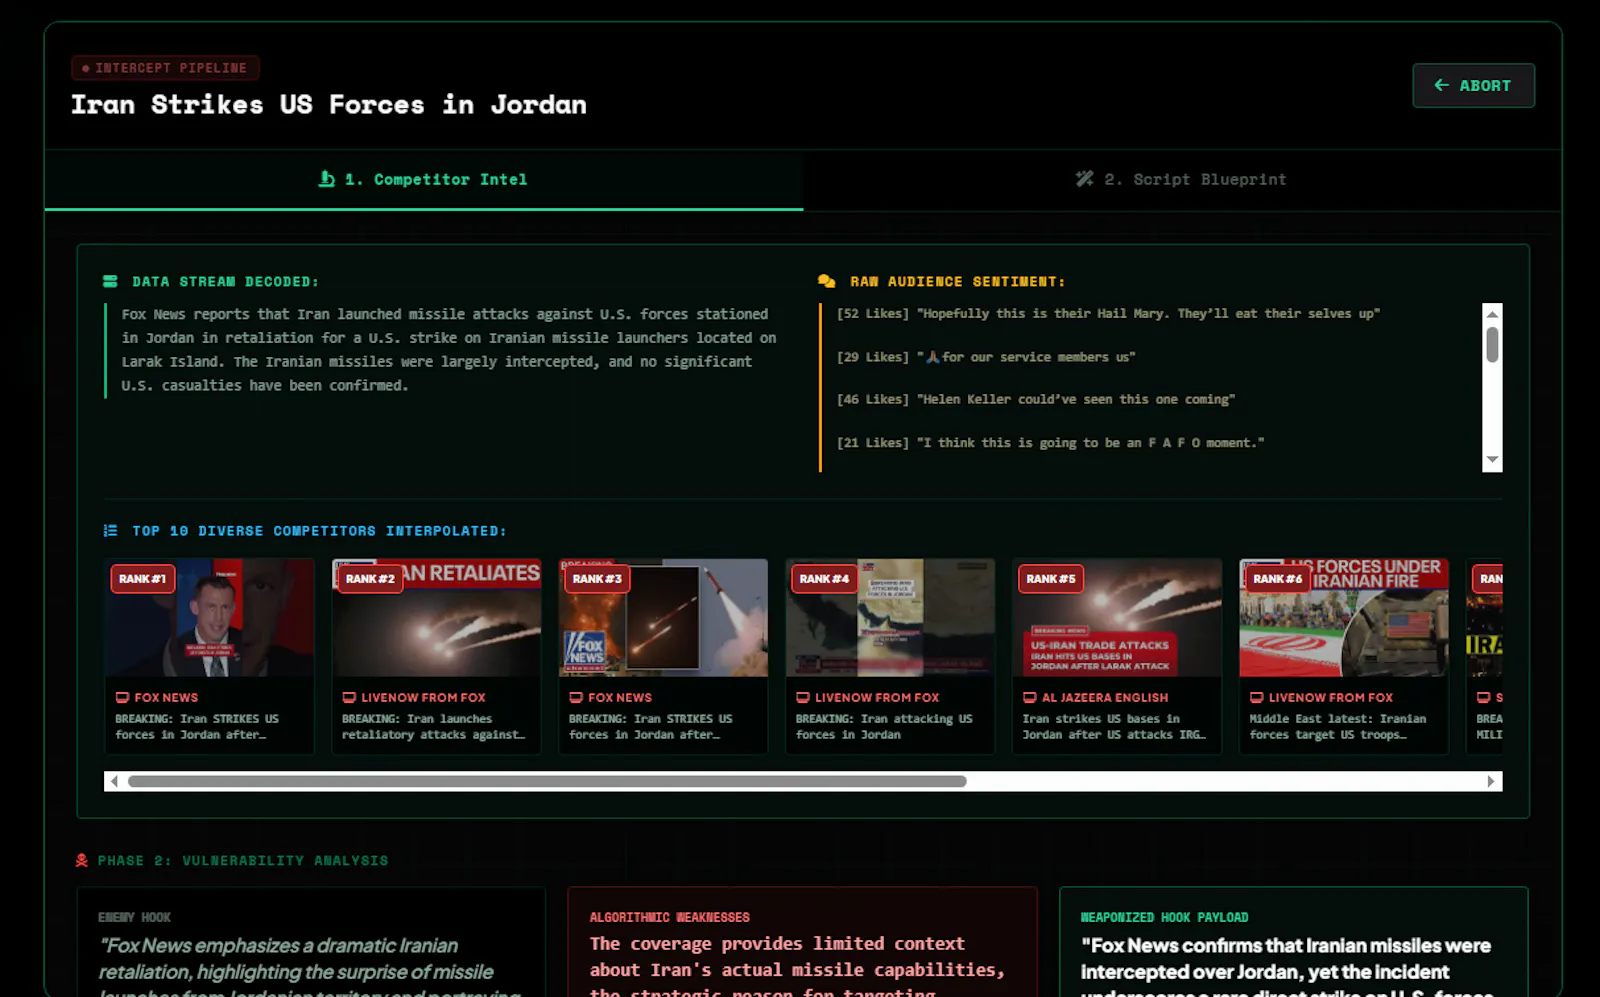1600x997 pixels.
Task: Click the Script Blueprint wand icon
Action: 1085,179
